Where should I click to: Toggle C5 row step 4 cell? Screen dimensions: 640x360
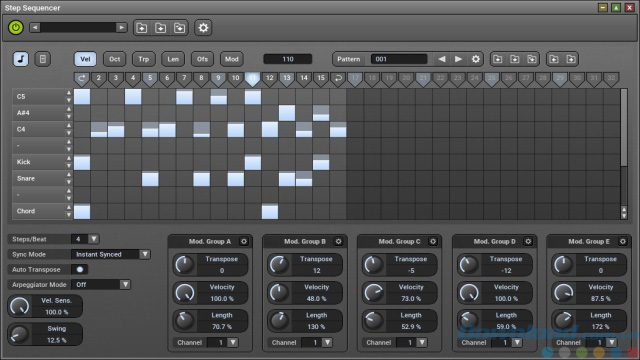(133, 97)
